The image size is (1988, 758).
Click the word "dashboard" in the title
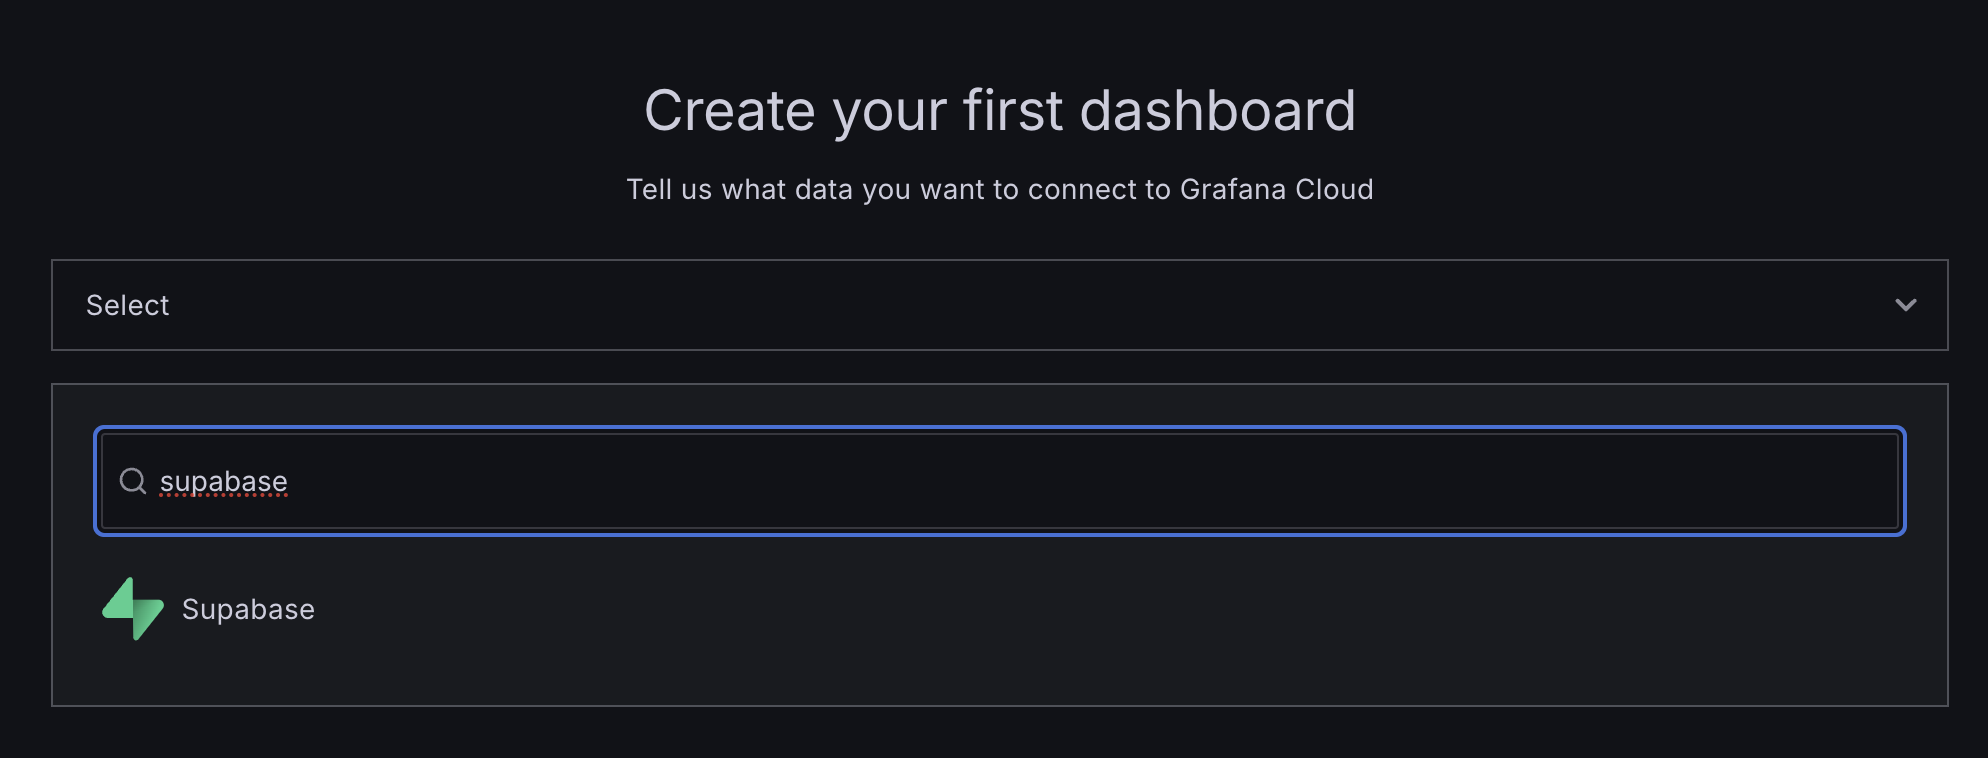1217,110
